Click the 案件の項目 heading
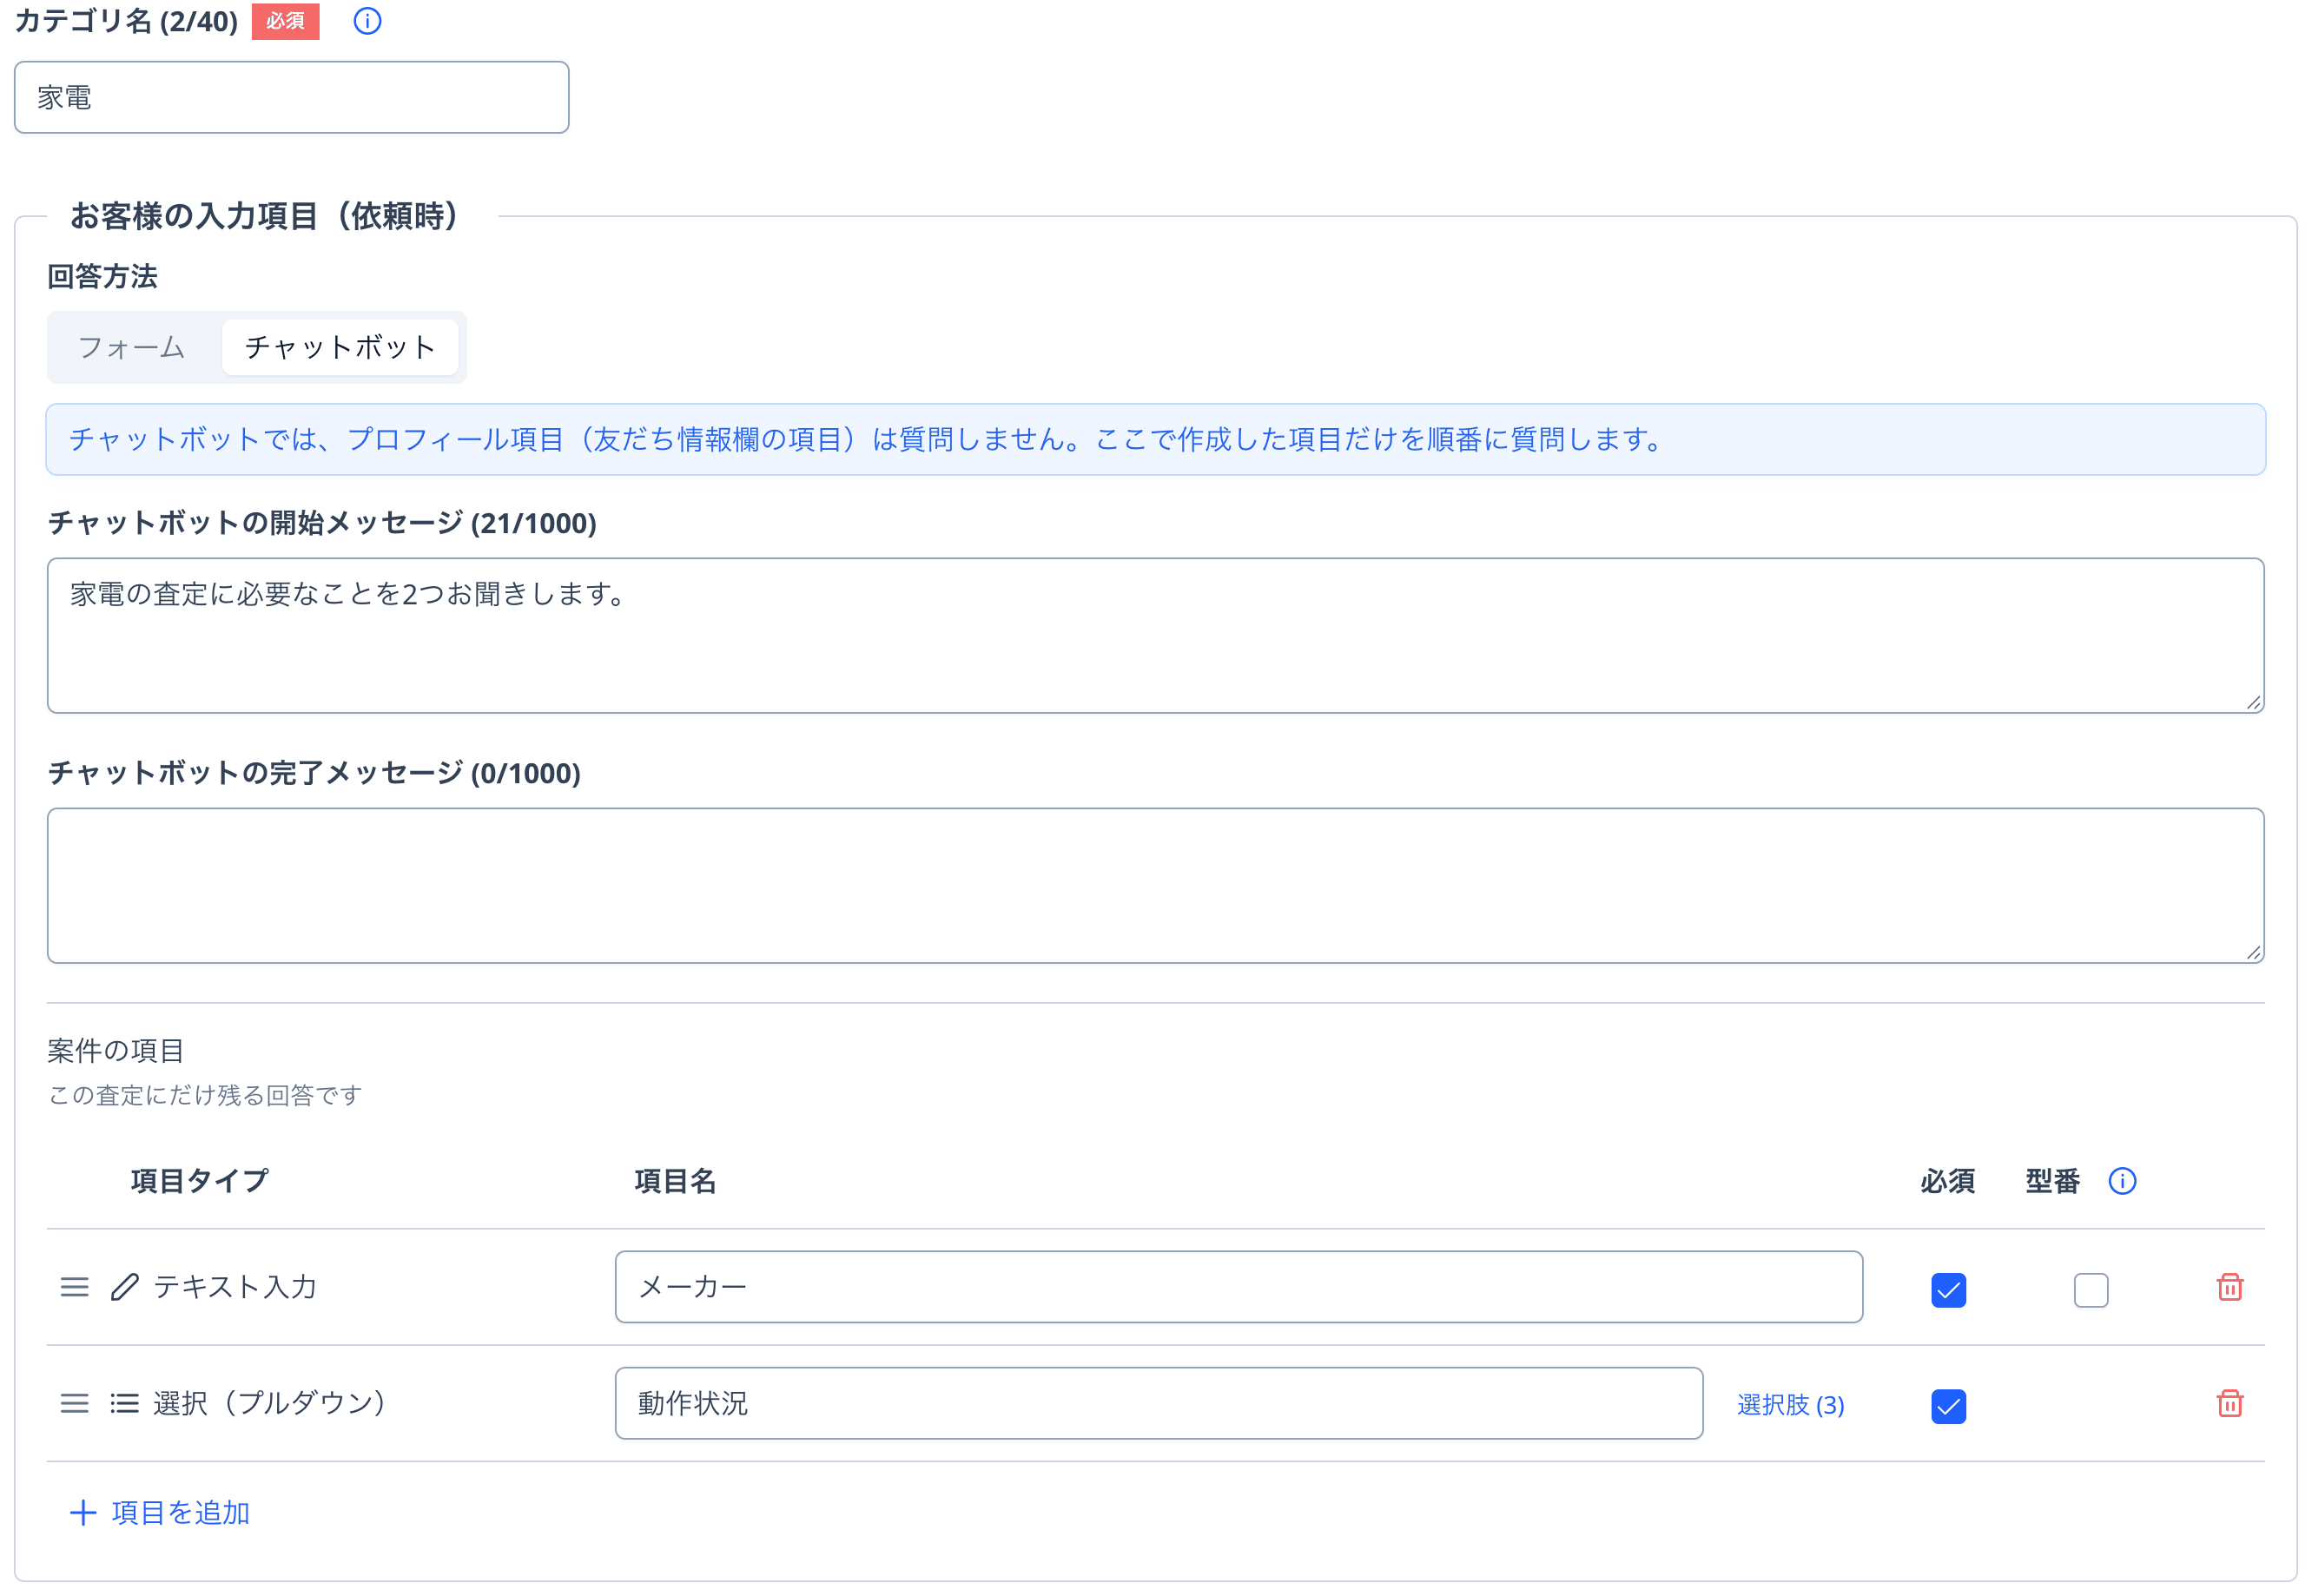This screenshot has width=2312, height=1596. (x=116, y=1050)
